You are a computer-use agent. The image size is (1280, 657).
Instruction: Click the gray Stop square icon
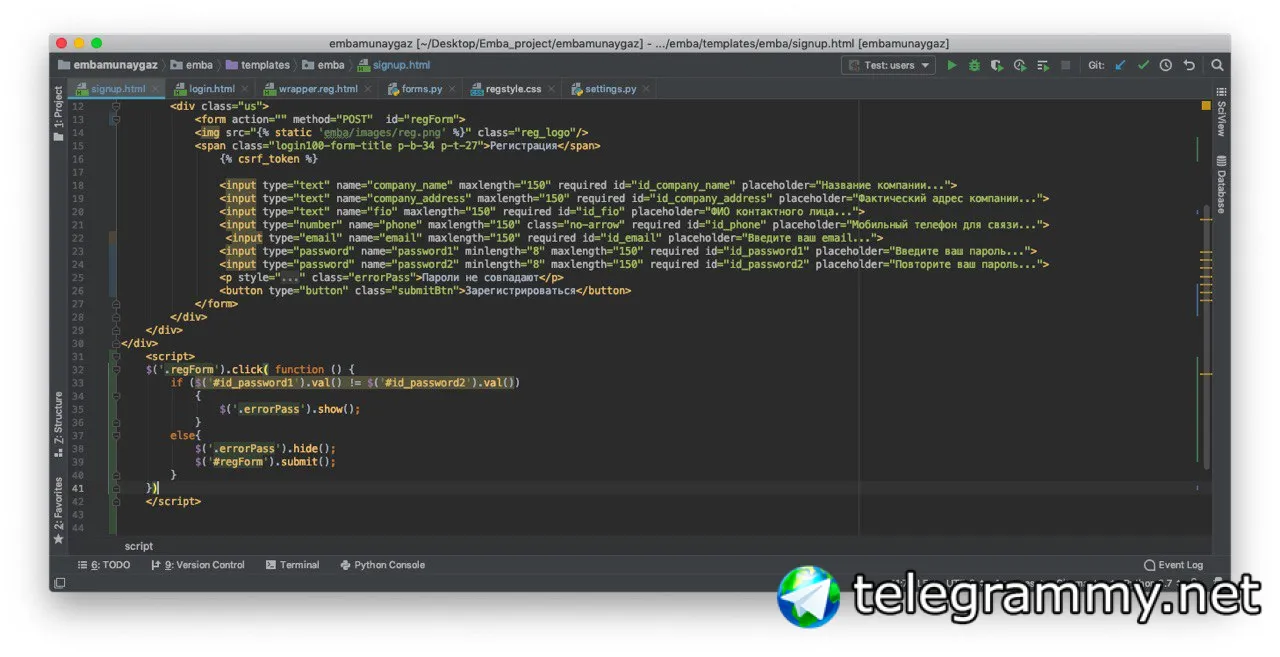pos(1066,65)
